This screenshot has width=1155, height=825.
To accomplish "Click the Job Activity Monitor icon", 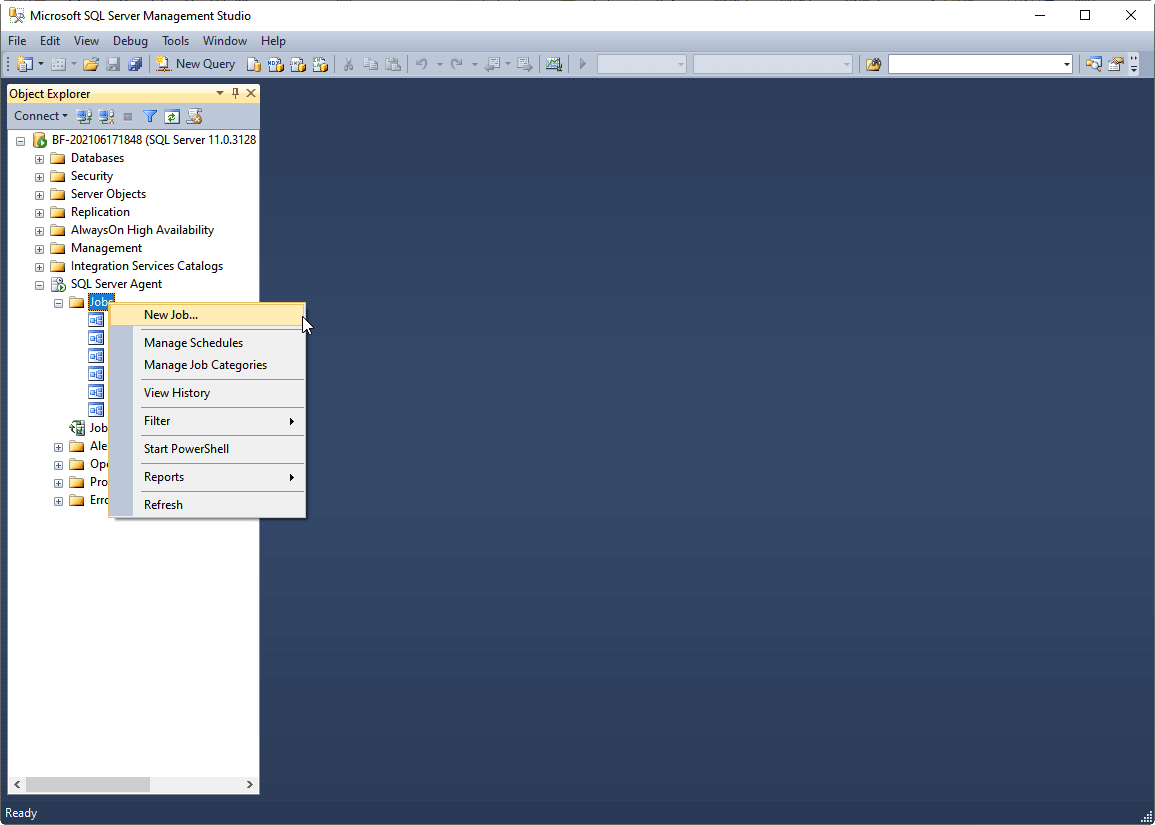I will (x=77, y=428).
